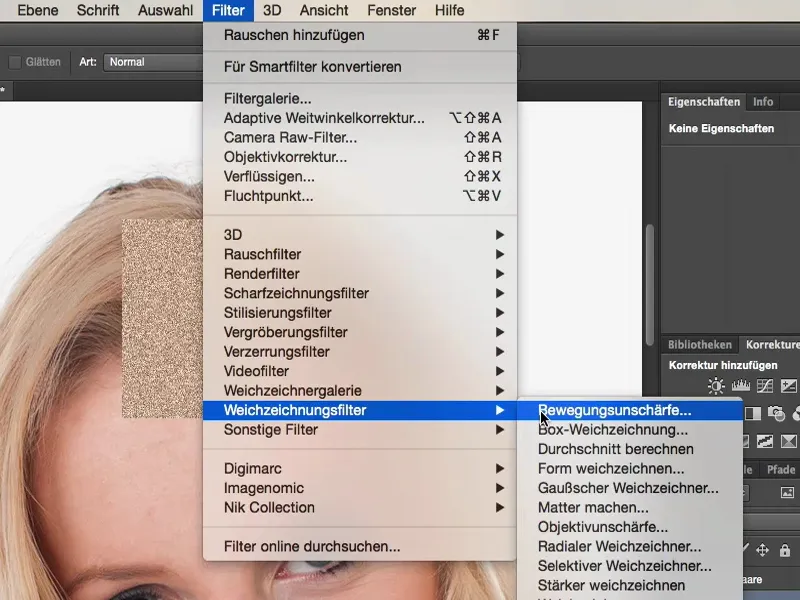Choose Objektivunschärfe...
The image size is (800, 600).
click(x=630, y=527)
